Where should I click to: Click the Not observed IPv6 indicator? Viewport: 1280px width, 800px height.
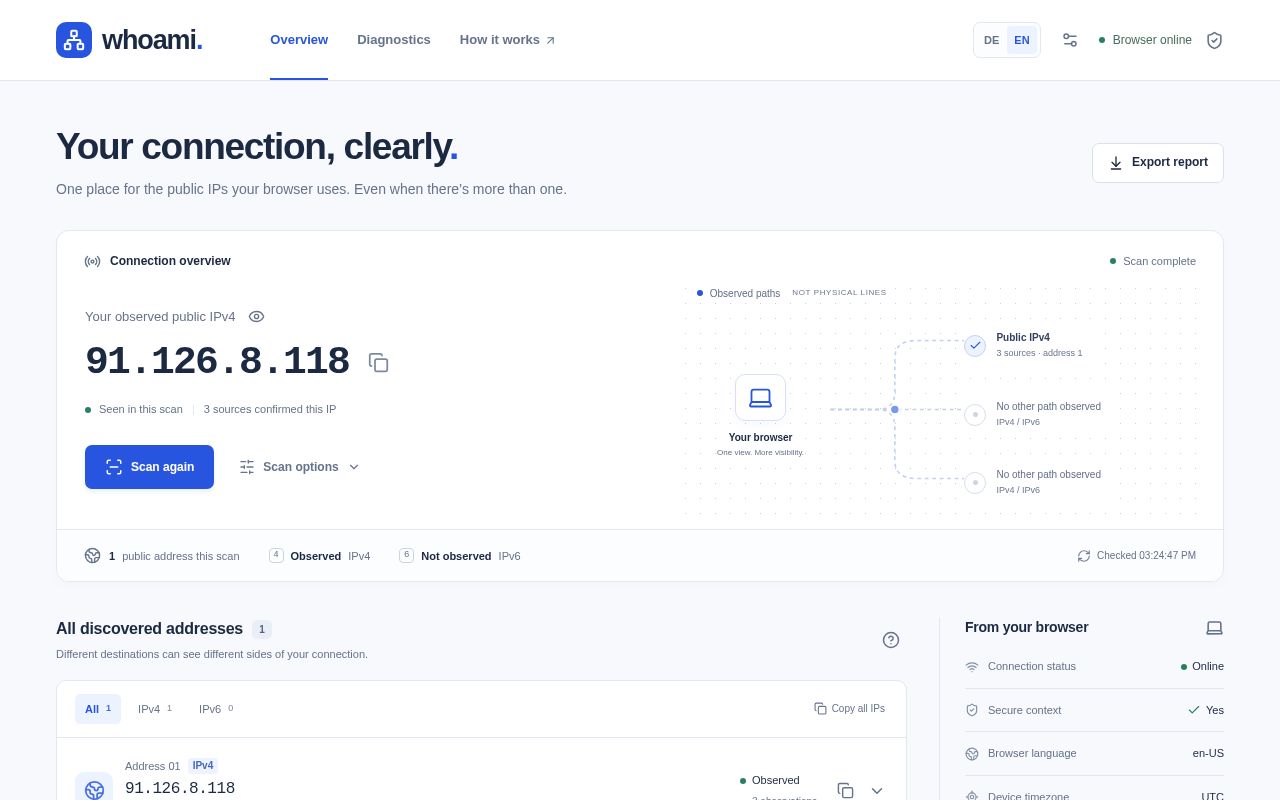point(460,556)
